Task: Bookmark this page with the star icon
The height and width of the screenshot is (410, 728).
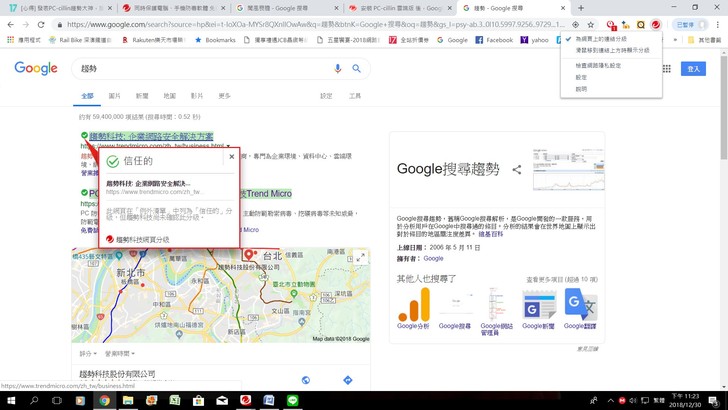Action: click(x=591, y=24)
